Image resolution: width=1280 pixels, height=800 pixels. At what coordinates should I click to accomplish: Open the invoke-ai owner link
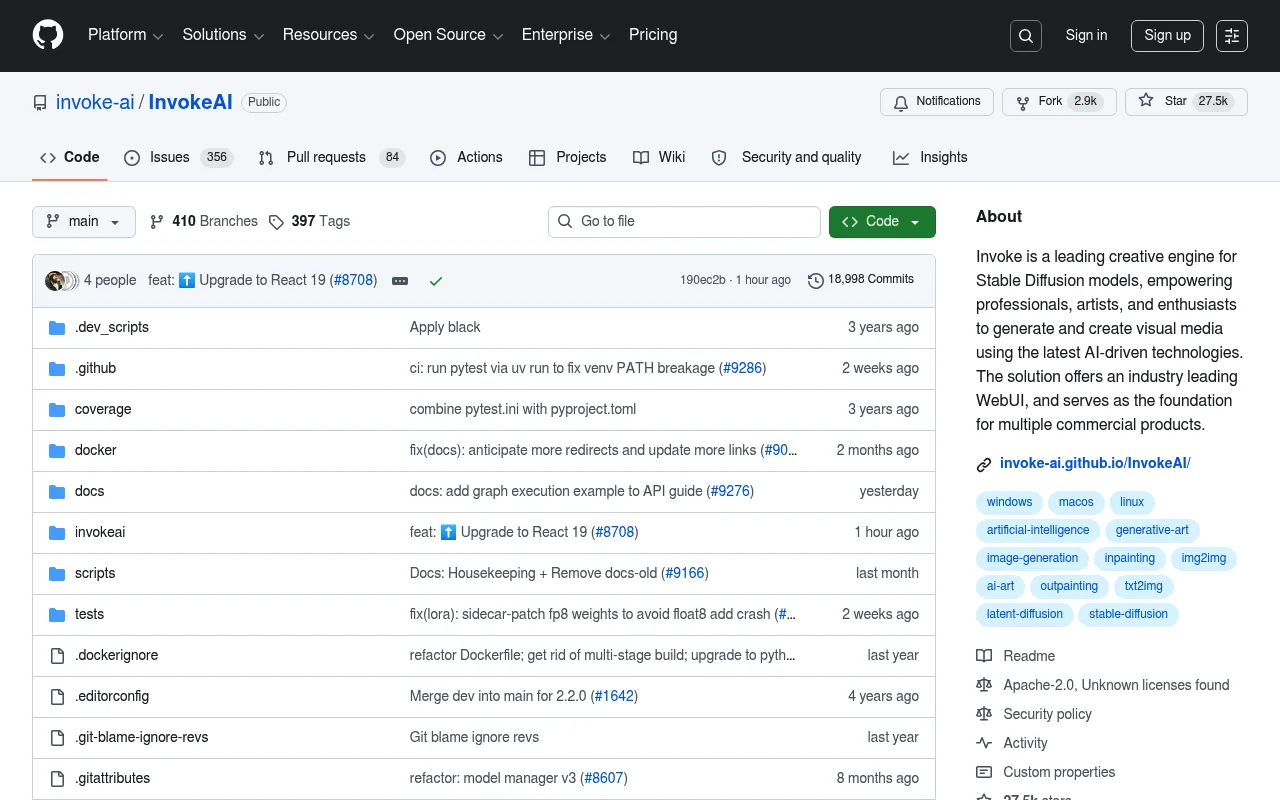pos(95,102)
